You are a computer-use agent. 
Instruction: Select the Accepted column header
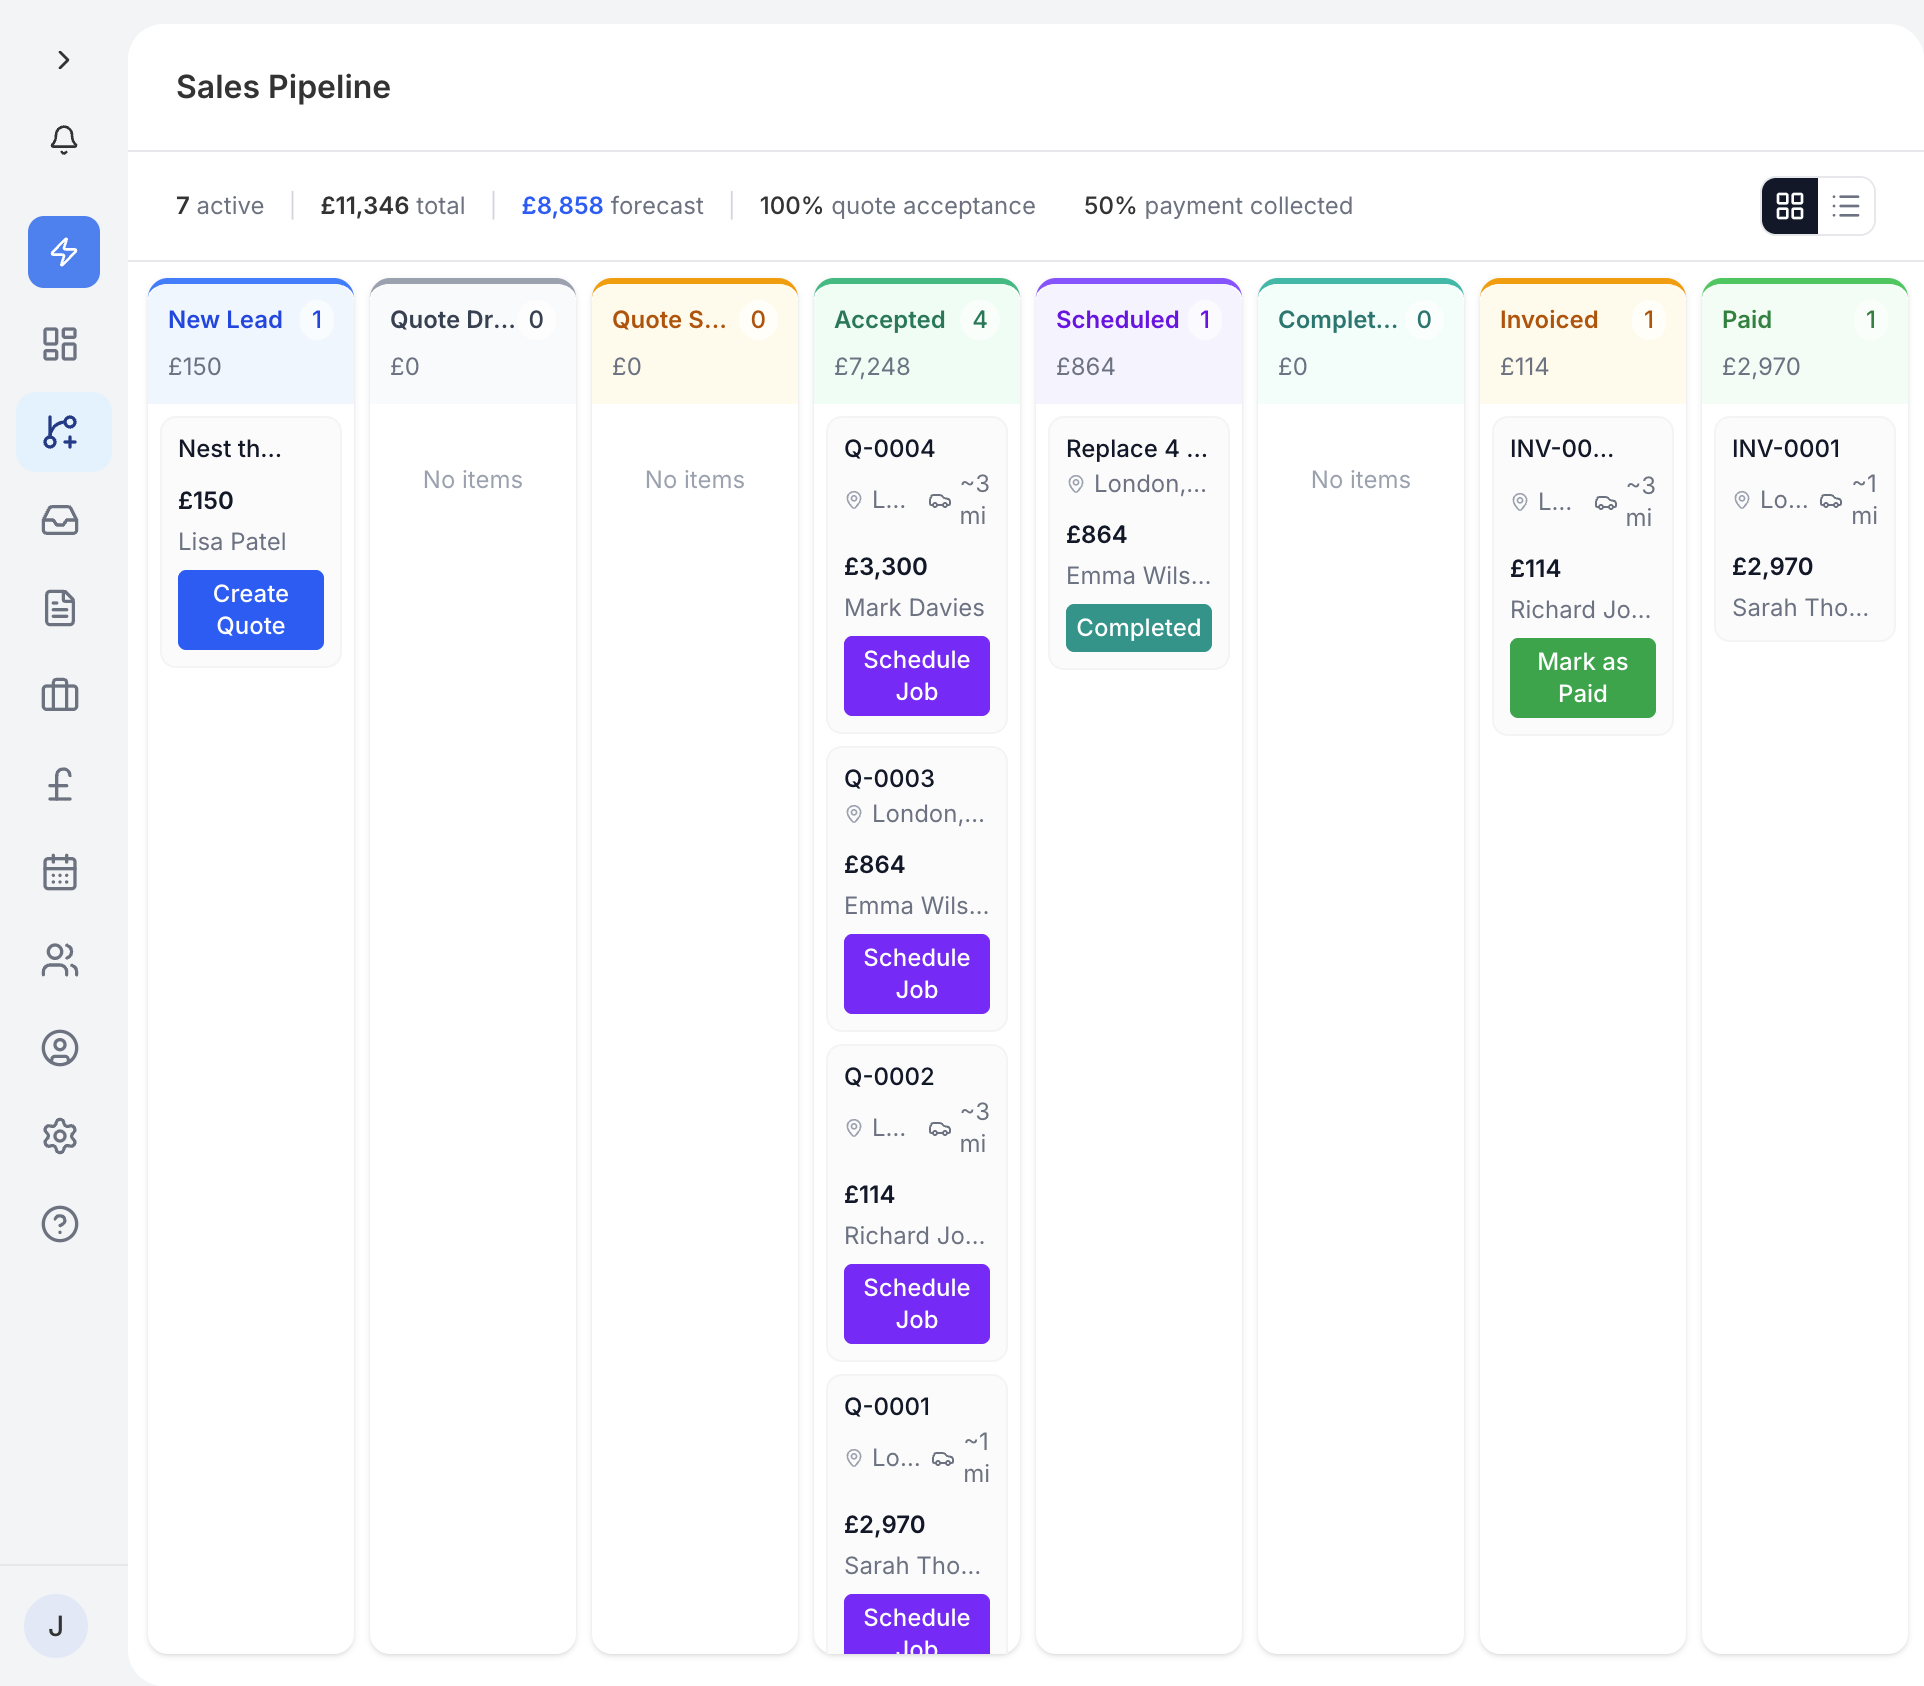[889, 320]
